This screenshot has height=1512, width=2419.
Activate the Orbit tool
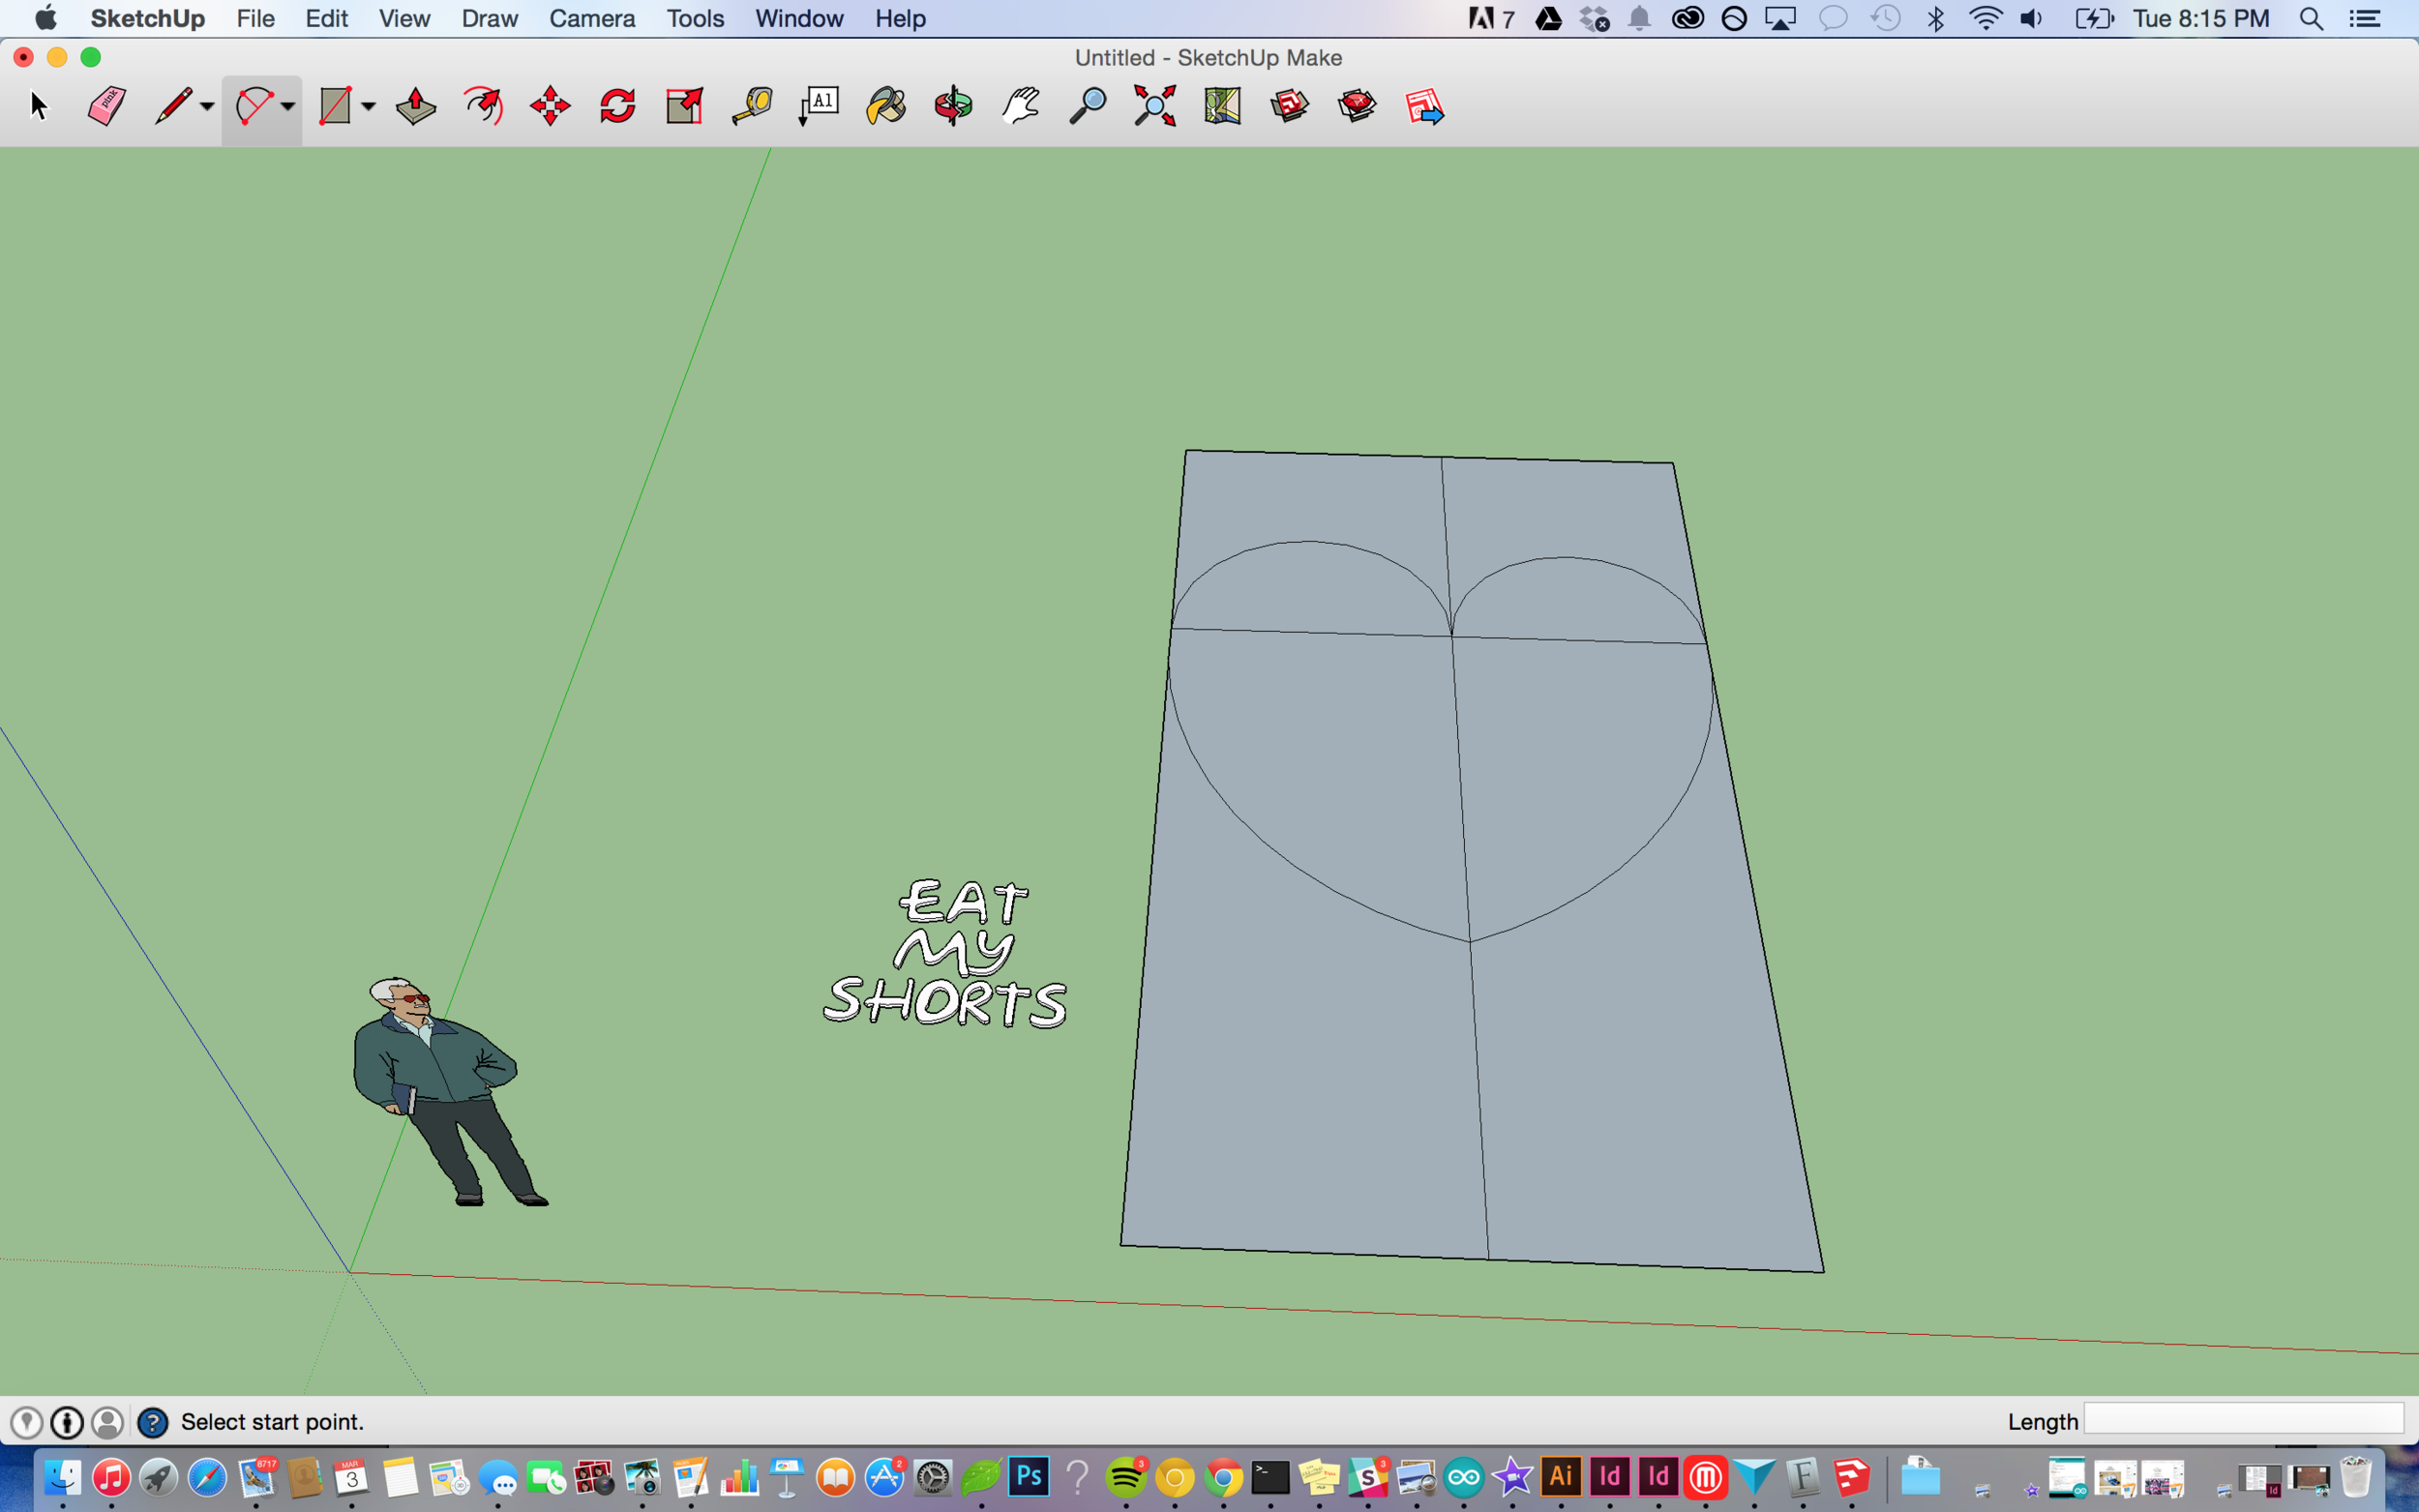click(x=953, y=106)
